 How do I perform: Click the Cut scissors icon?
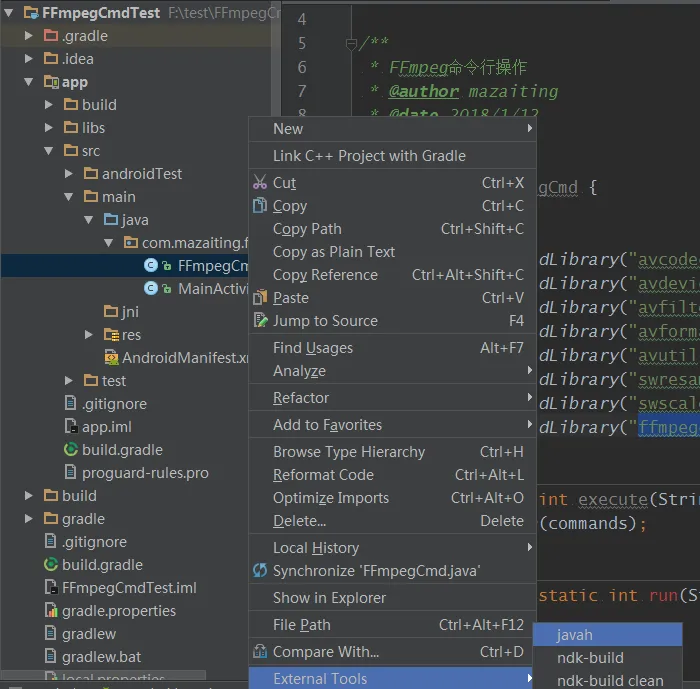(260, 183)
